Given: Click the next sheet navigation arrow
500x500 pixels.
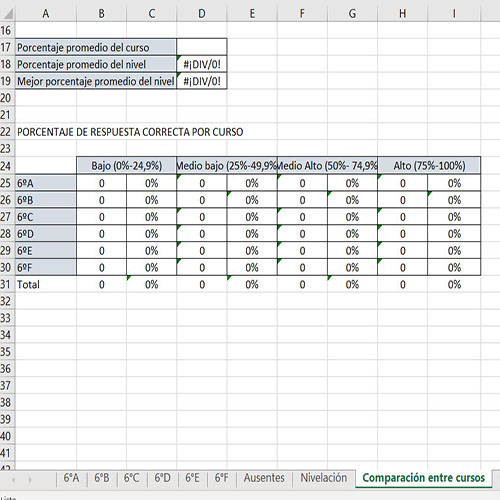Looking at the screenshot, I should (30, 480).
